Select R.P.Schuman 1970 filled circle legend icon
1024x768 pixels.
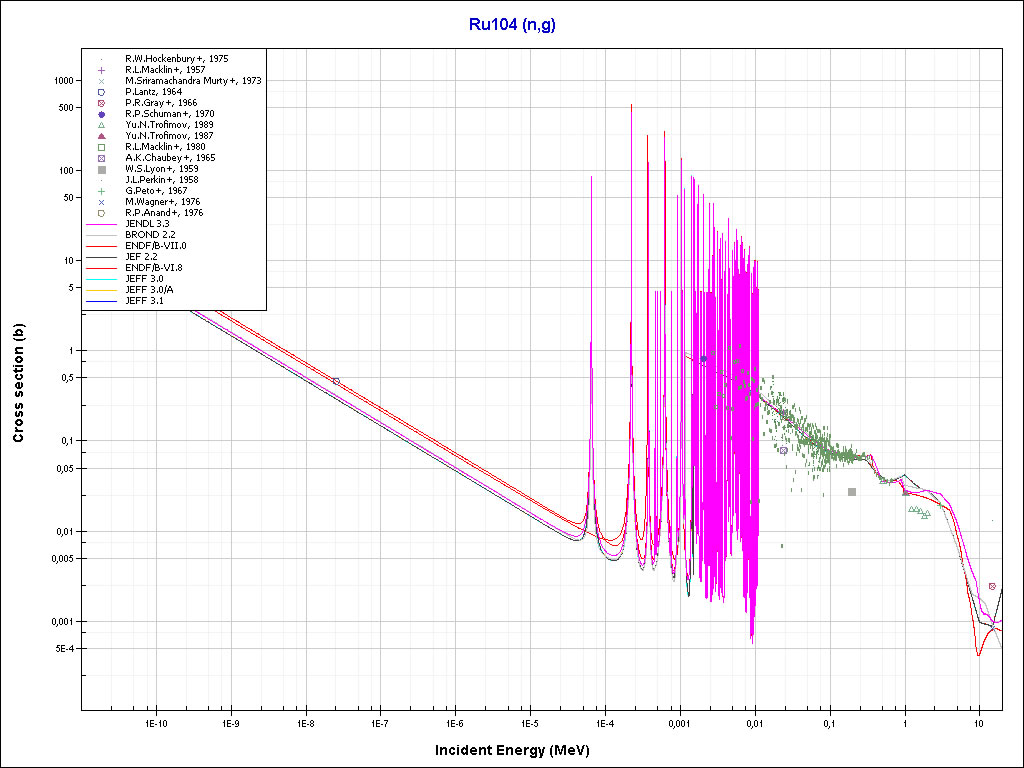click(102, 114)
